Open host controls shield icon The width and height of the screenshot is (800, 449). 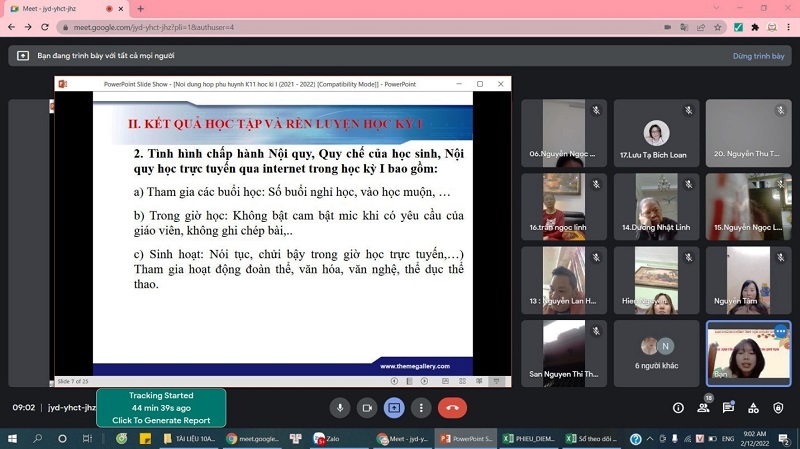point(779,408)
